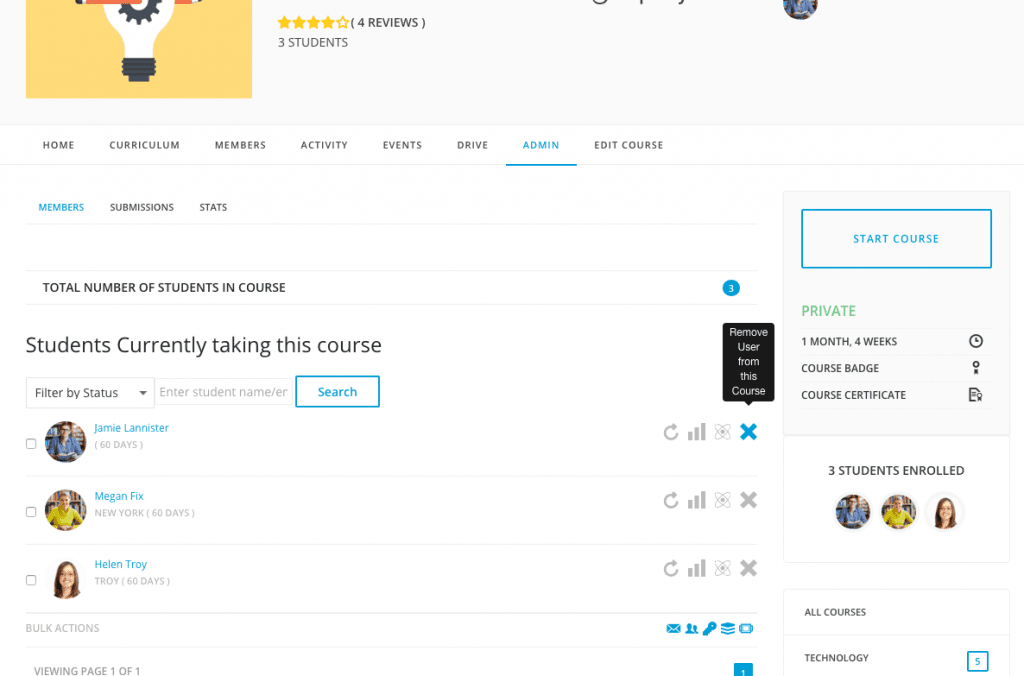Viewport: 1024px width, 676px height.
Task: Switch to the Curriculum tab
Action: (144, 145)
